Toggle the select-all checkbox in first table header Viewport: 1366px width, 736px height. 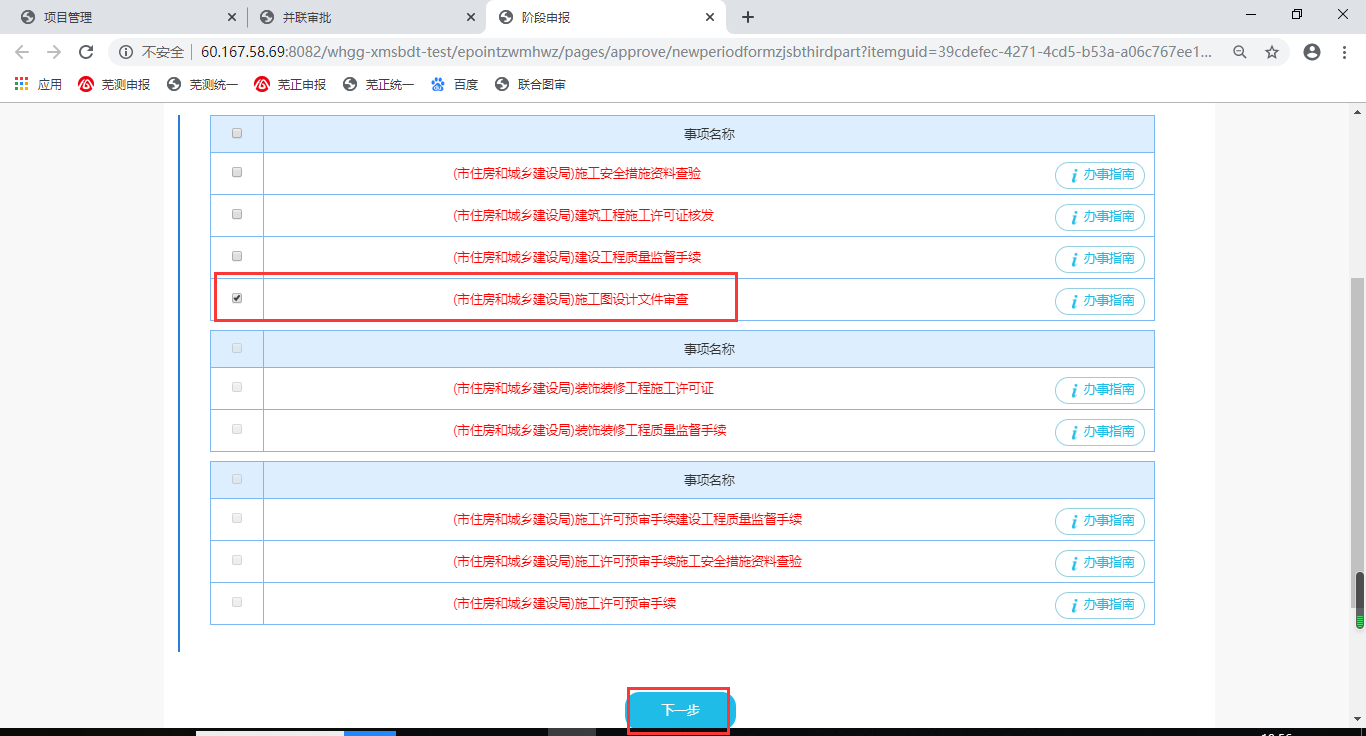tap(237, 133)
